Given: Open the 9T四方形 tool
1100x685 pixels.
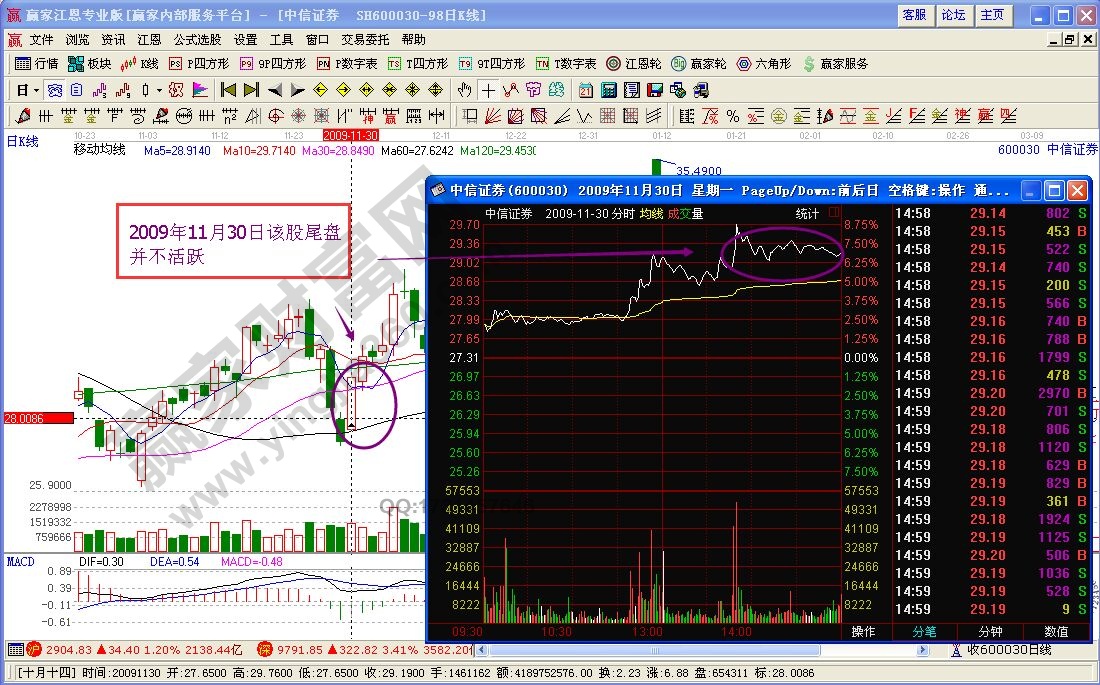Looking at the screenshot, I should [492, 64].
